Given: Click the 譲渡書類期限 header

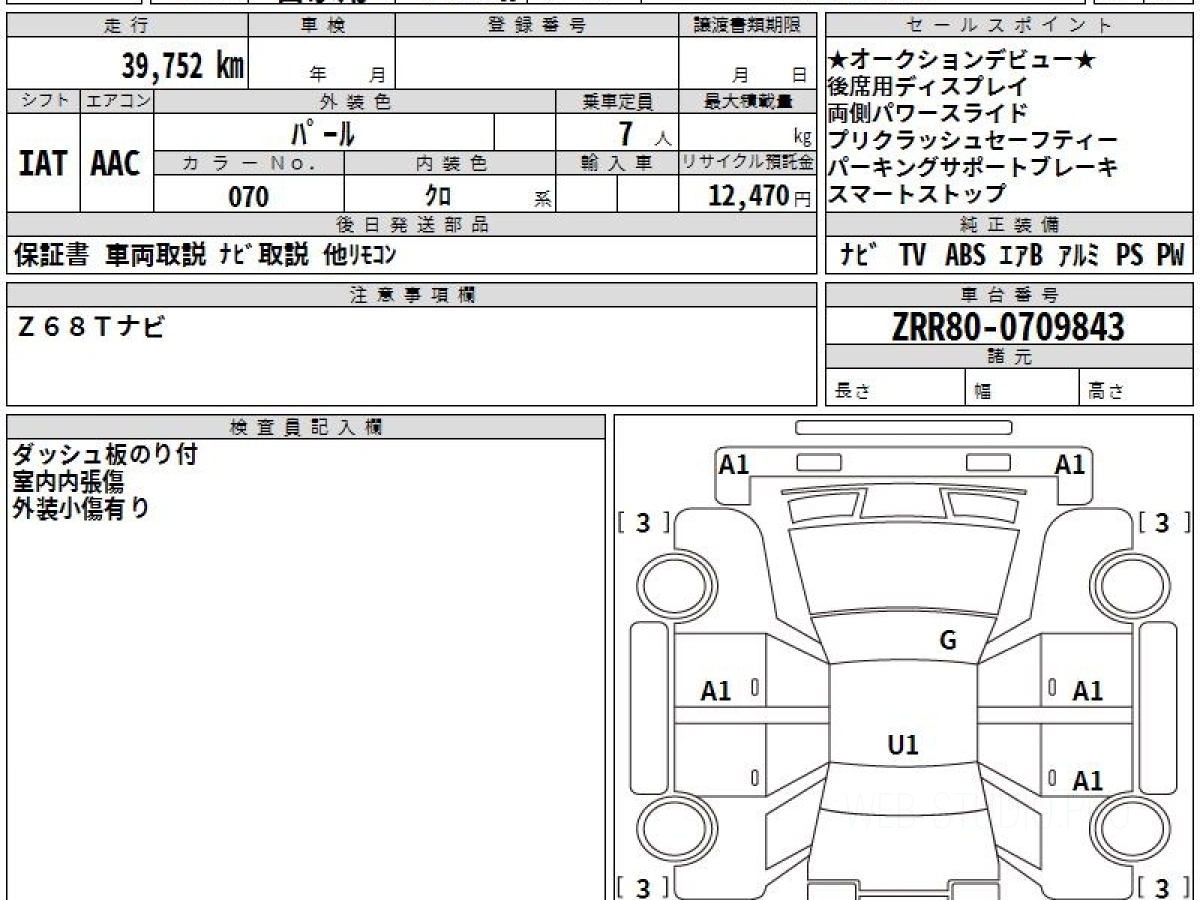Looking at the screenshot, I should click(x=747, y=26).
